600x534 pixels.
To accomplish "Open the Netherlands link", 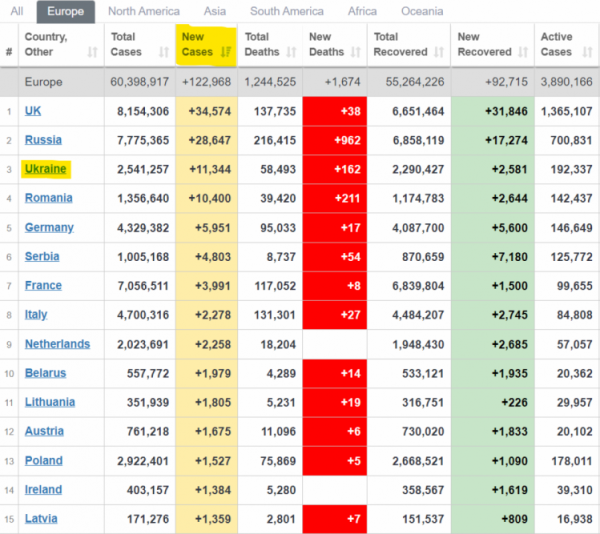I will point(57,344).
